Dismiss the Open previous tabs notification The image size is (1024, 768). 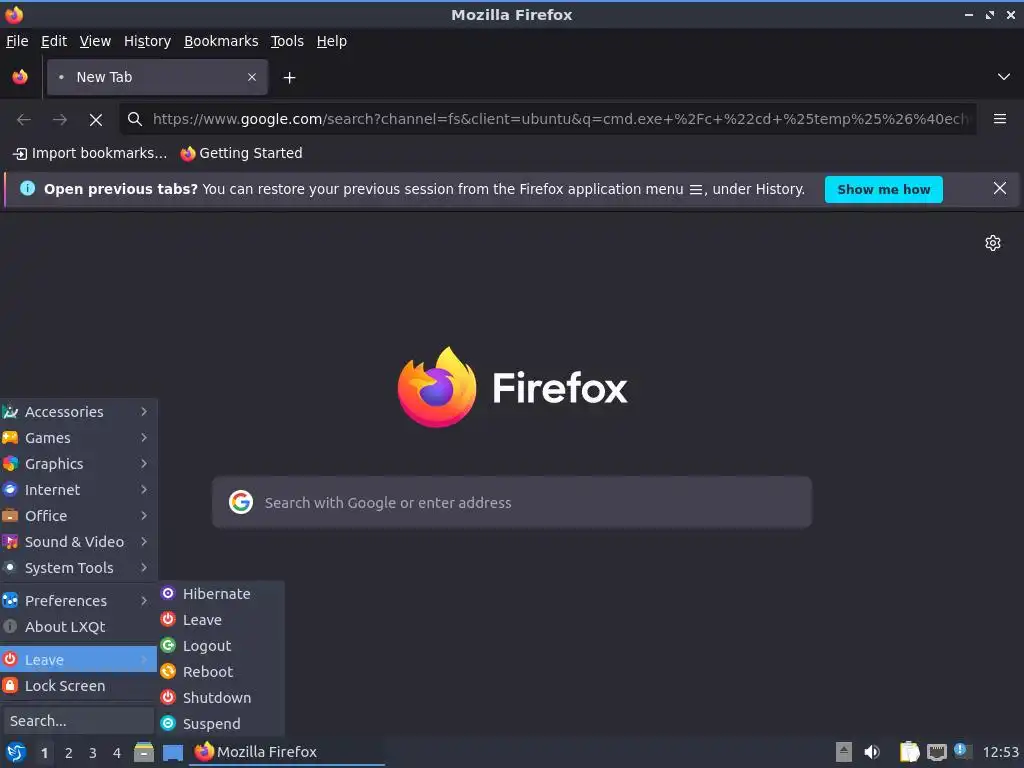click(x=999, y=189)
